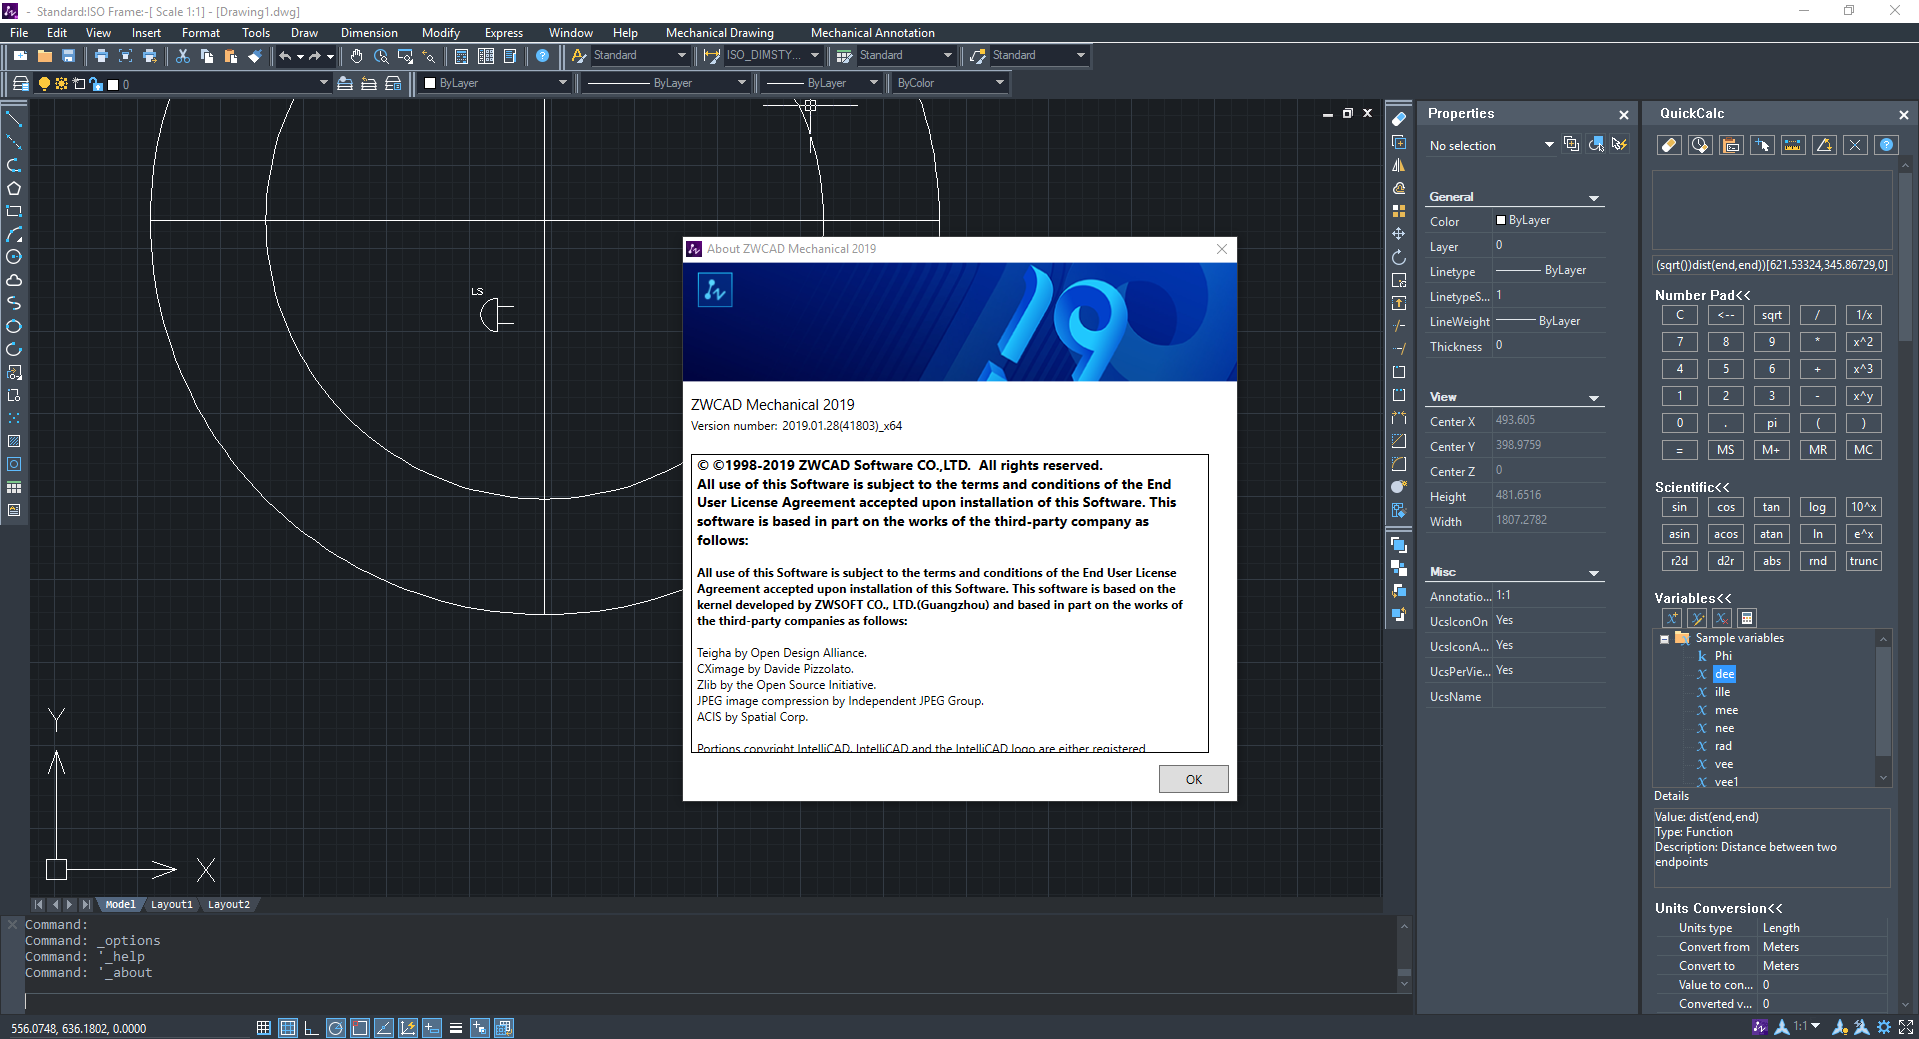Viewport: 1919px width, 1039px height.
Task: Switch to the Layout2 tab
Action: [x=228, y=905]
